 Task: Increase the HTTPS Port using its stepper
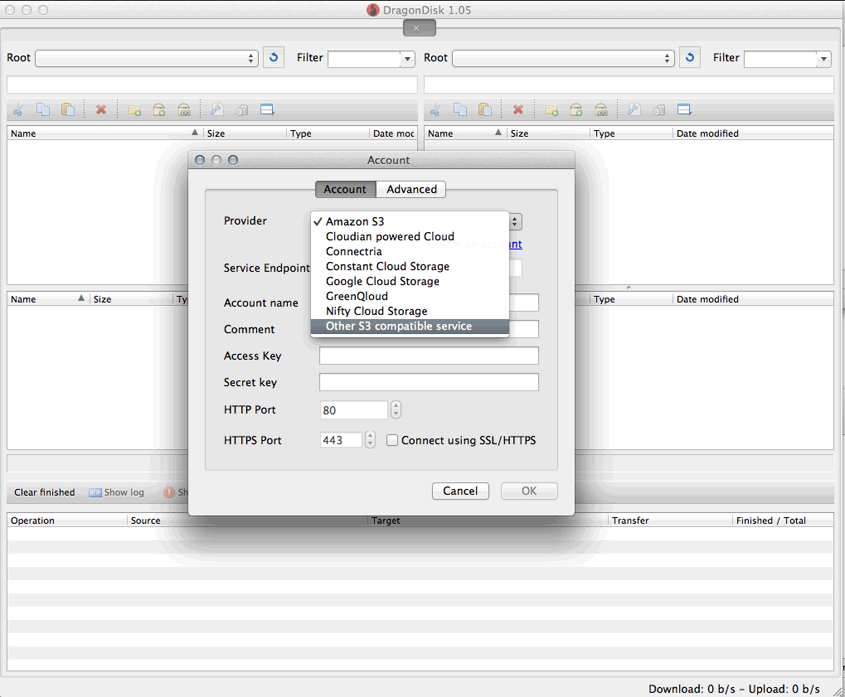pos(368,436)
